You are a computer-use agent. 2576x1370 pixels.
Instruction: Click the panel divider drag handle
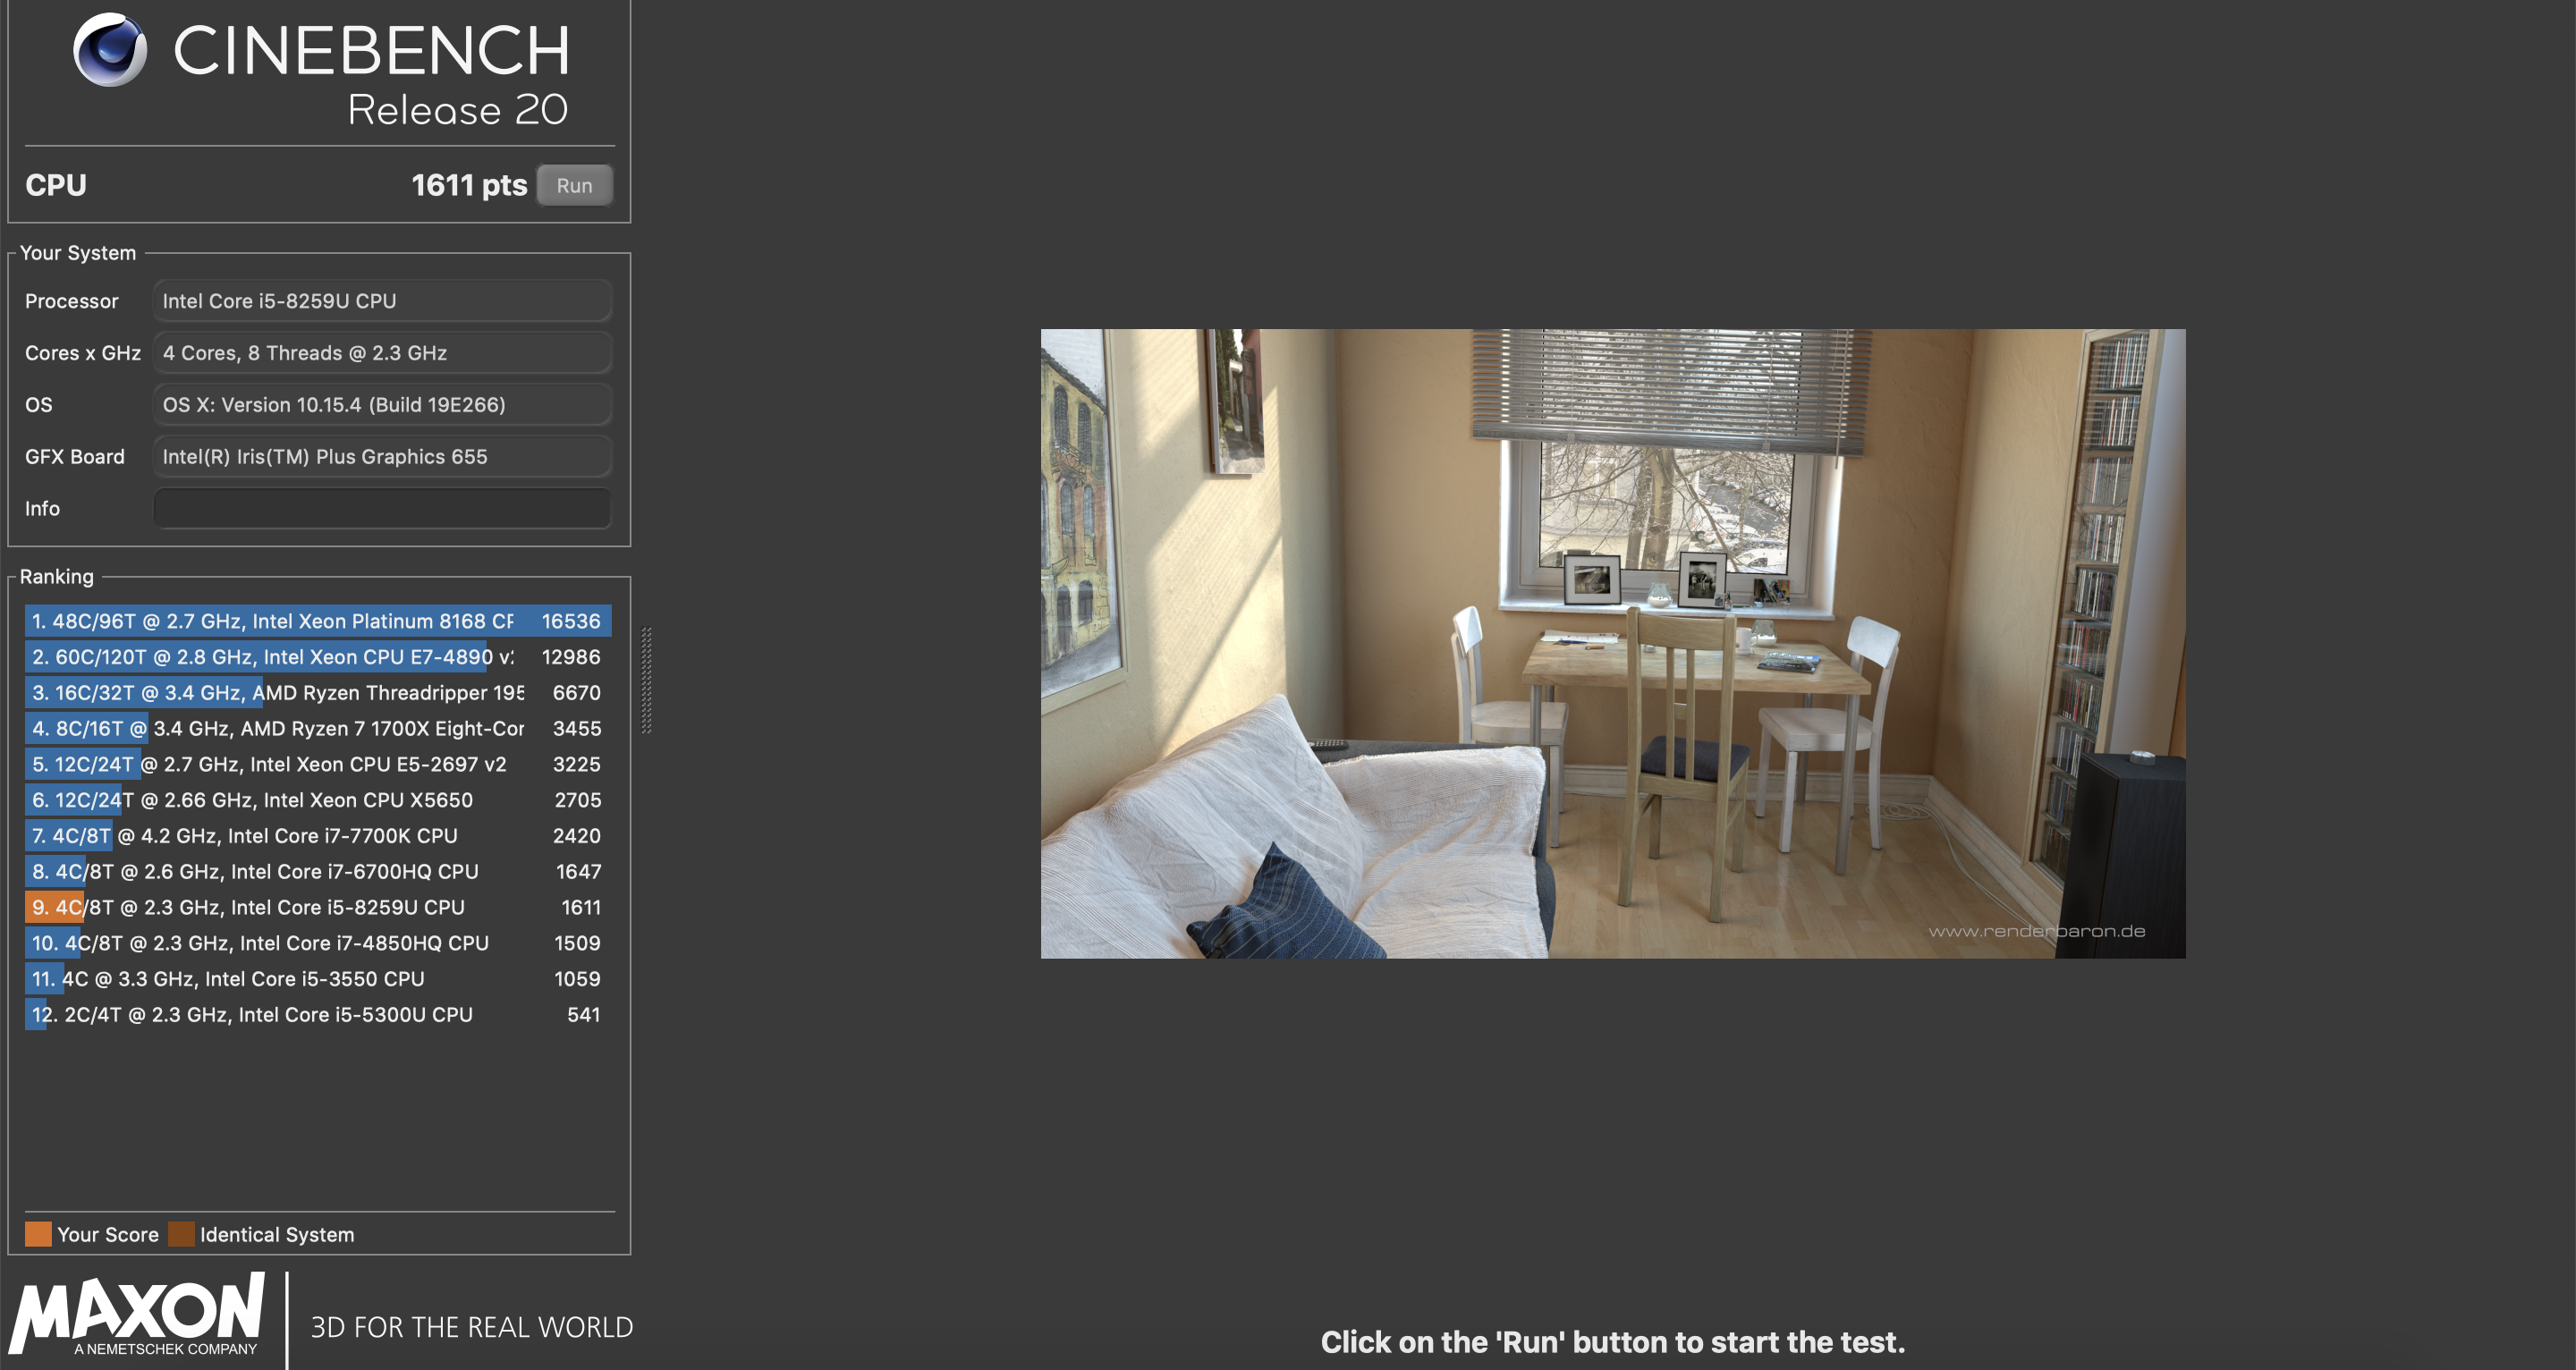(x=646, y=680)
